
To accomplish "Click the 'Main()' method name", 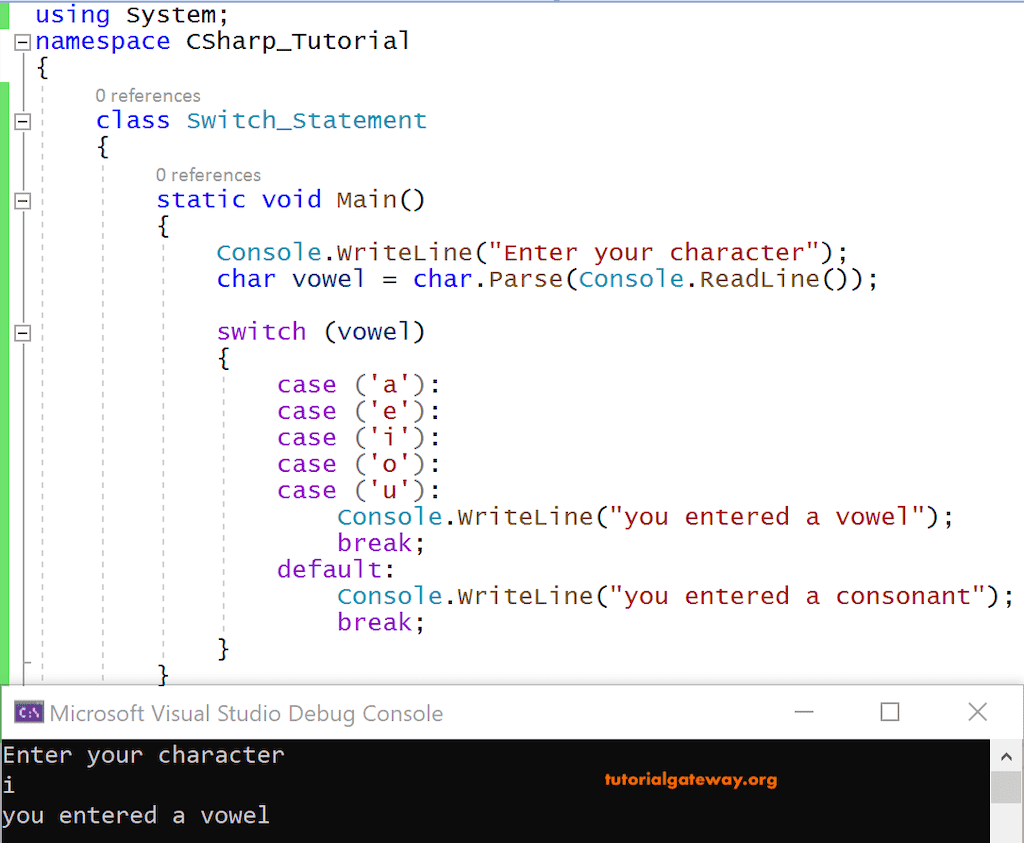I will click(381, 200).
